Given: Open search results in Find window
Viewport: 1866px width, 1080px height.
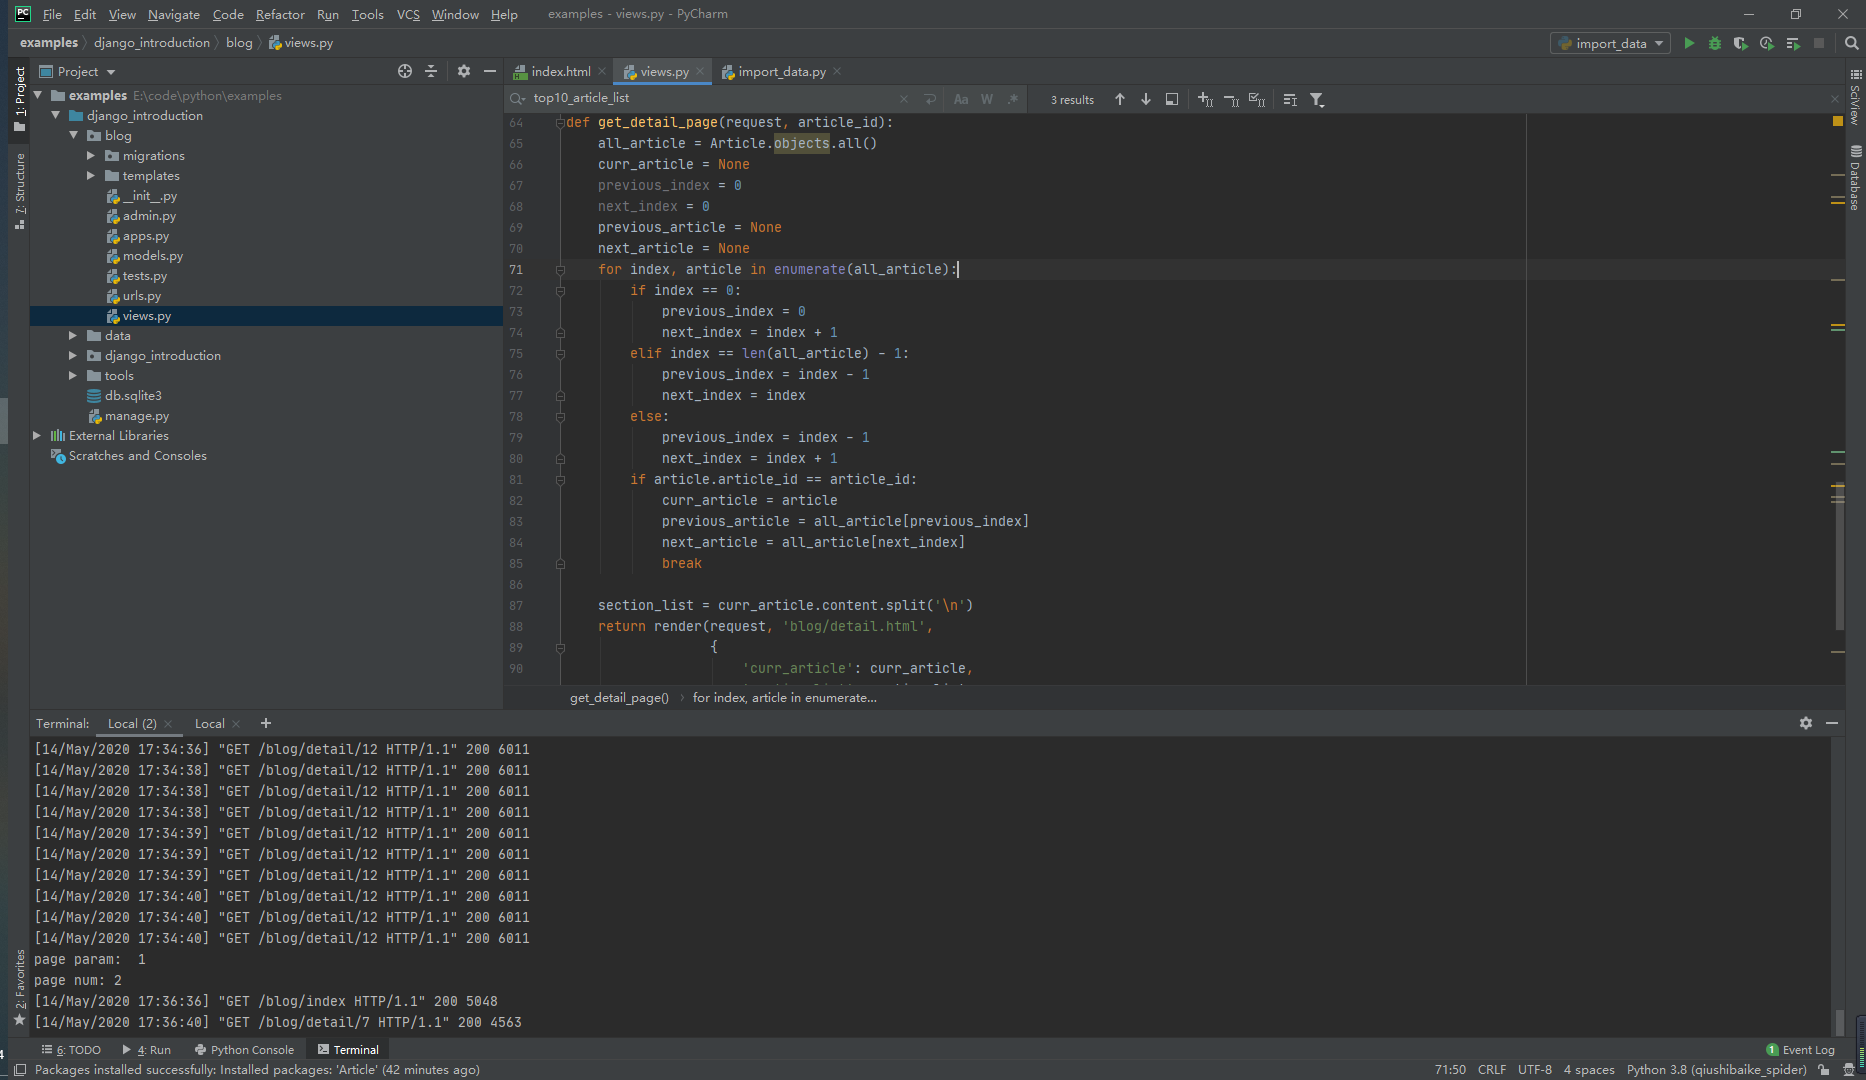Looking at the screenshot, I should point(1172,99).
